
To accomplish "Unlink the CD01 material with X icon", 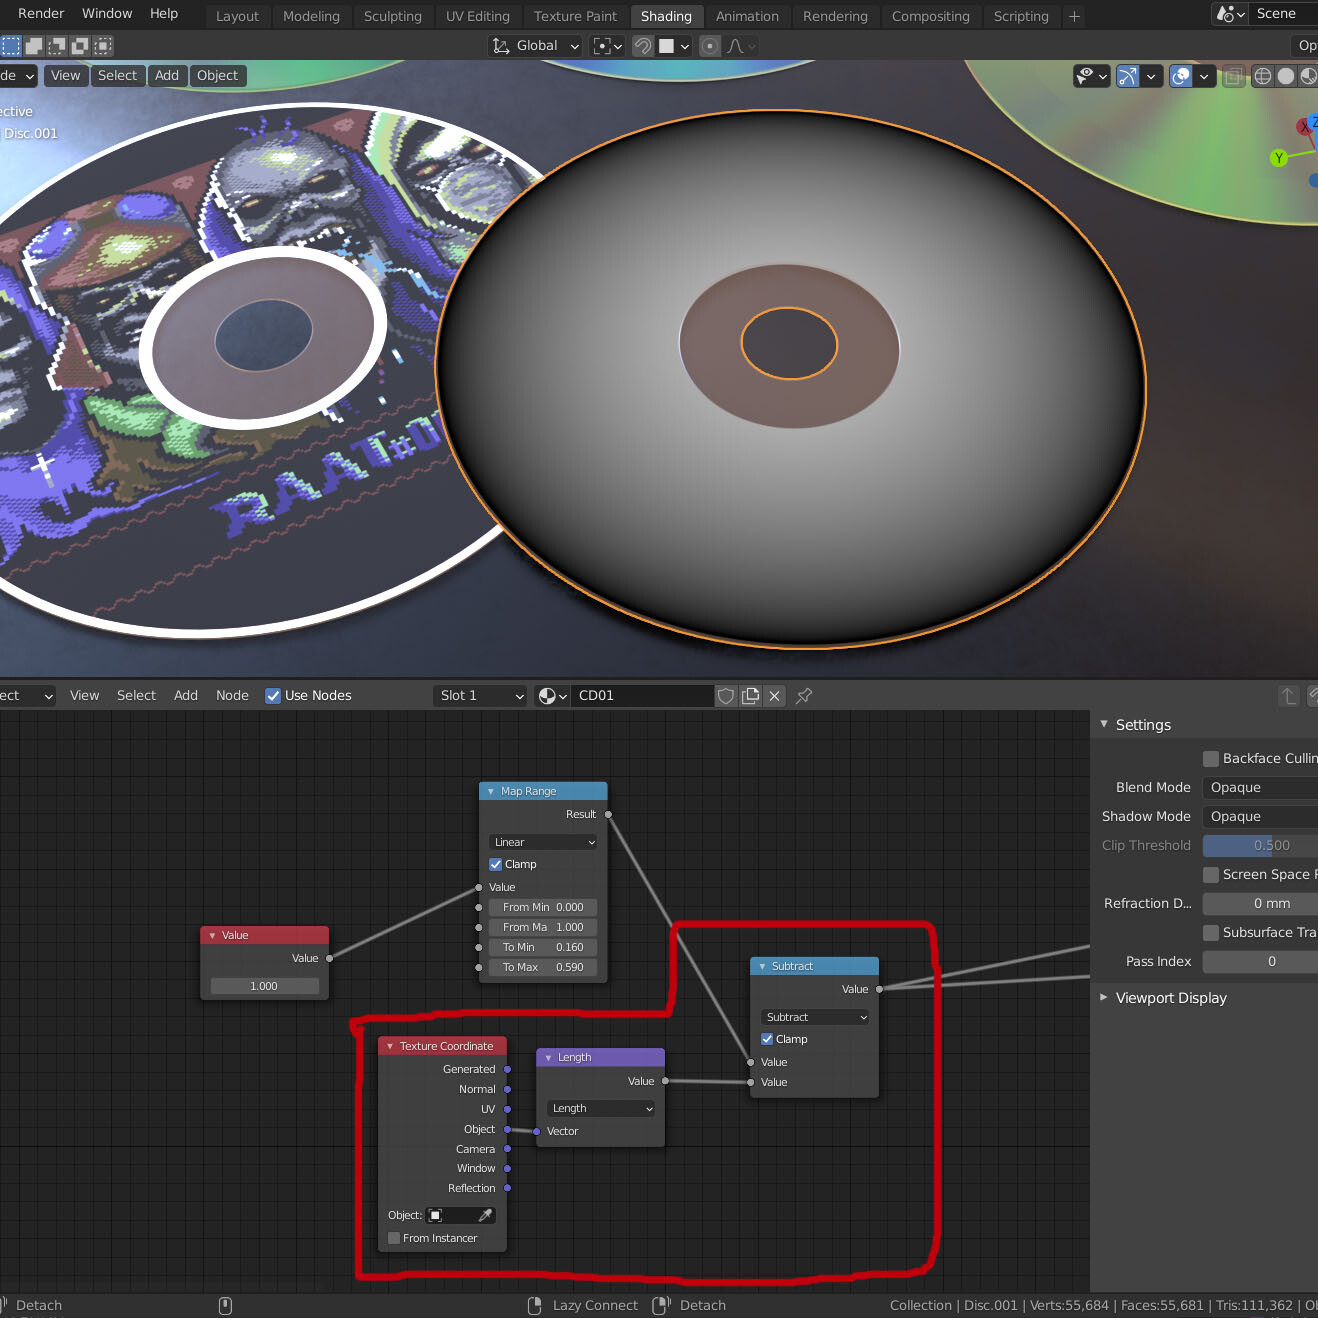I will [774, 696].
